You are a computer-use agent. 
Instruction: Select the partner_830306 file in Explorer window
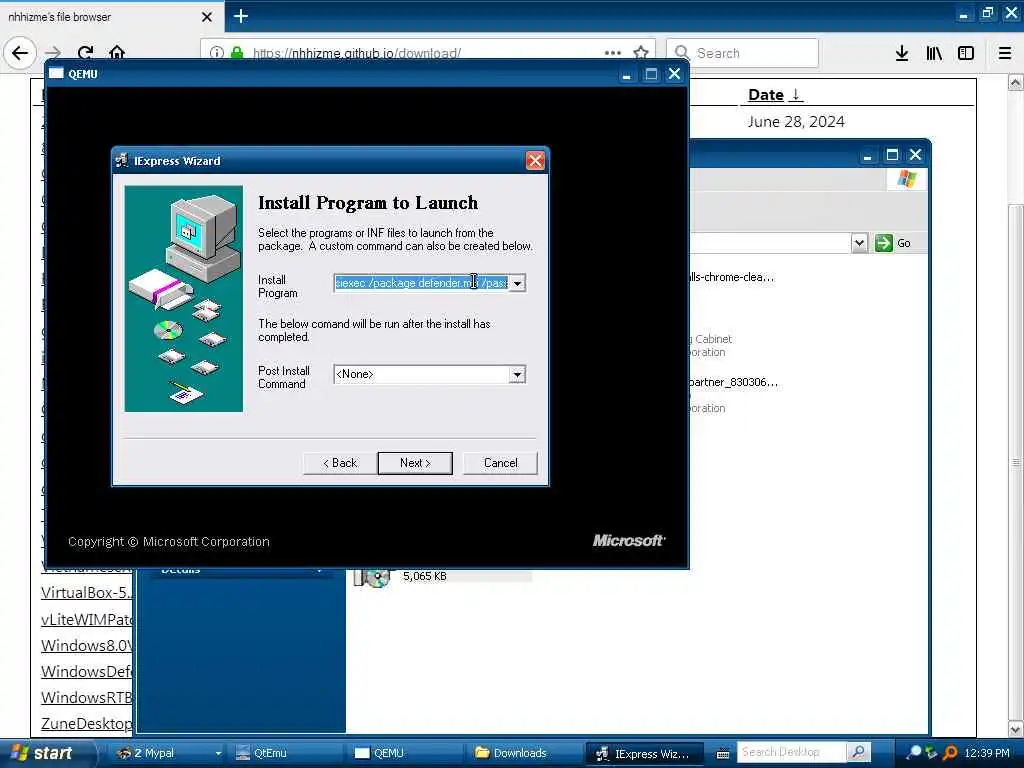(733, 383)
